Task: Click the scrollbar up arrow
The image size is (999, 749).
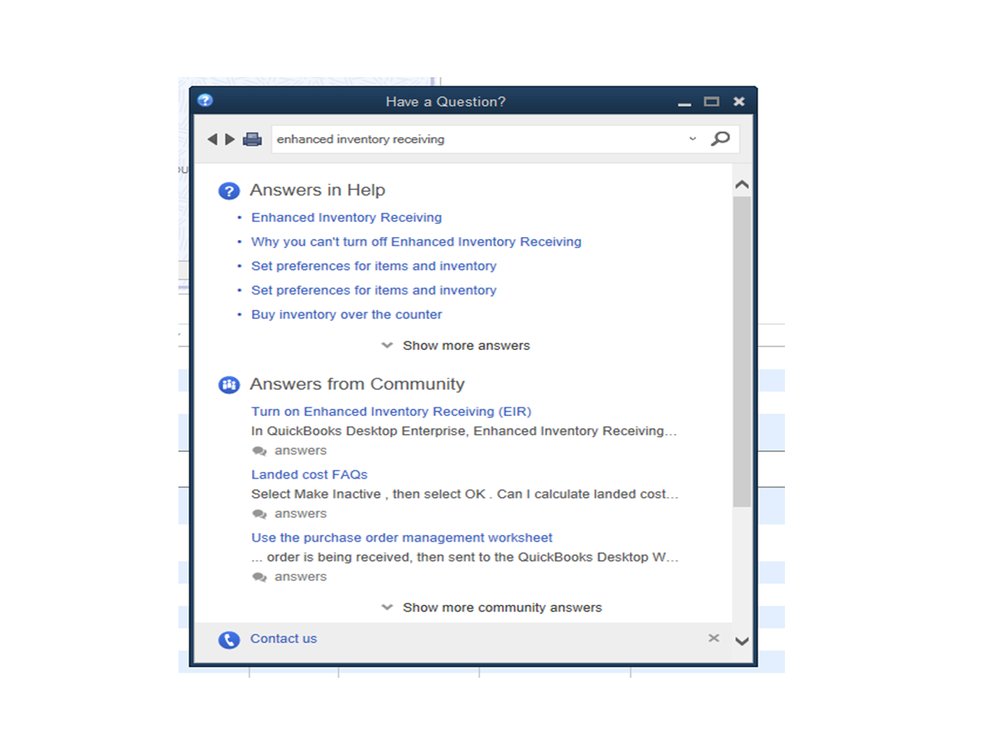Action: tap(742, 185)
